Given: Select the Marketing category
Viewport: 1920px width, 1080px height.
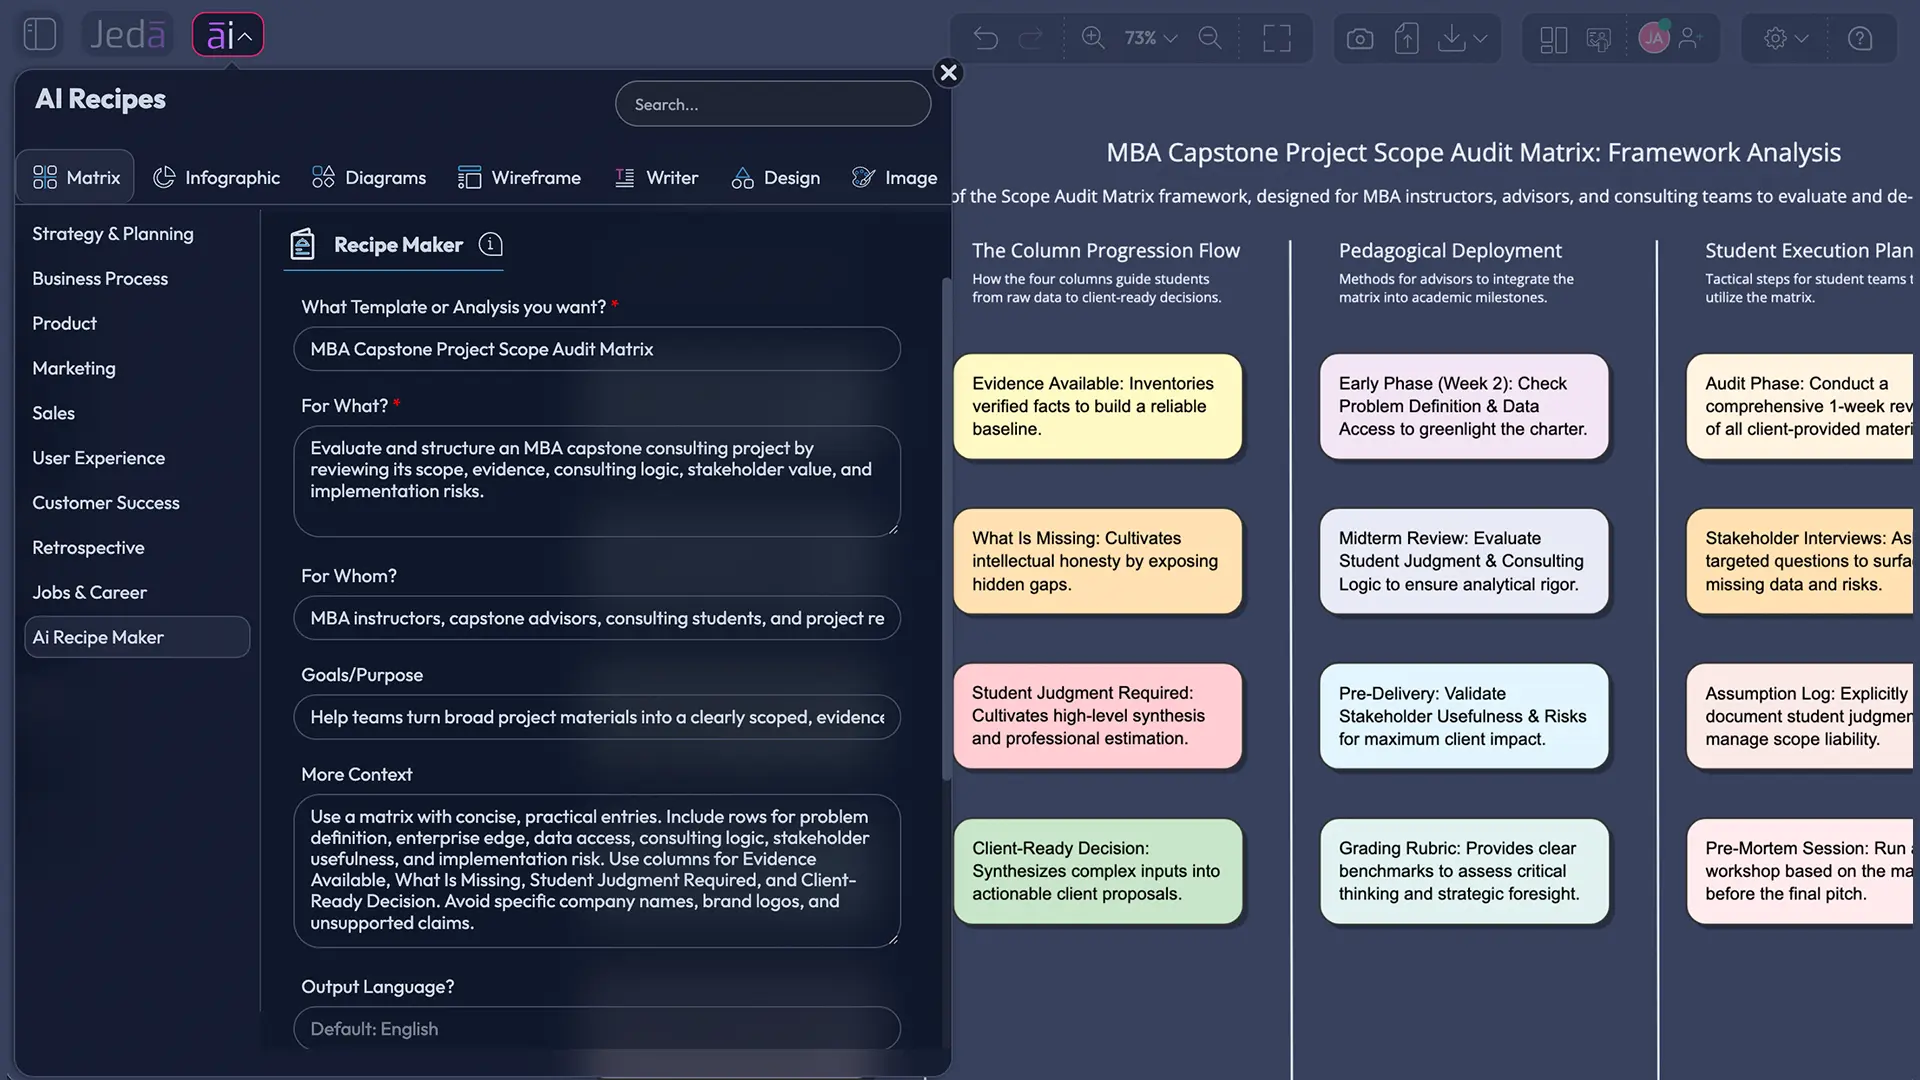Looking at the screenshot, I should pos(74,368).
